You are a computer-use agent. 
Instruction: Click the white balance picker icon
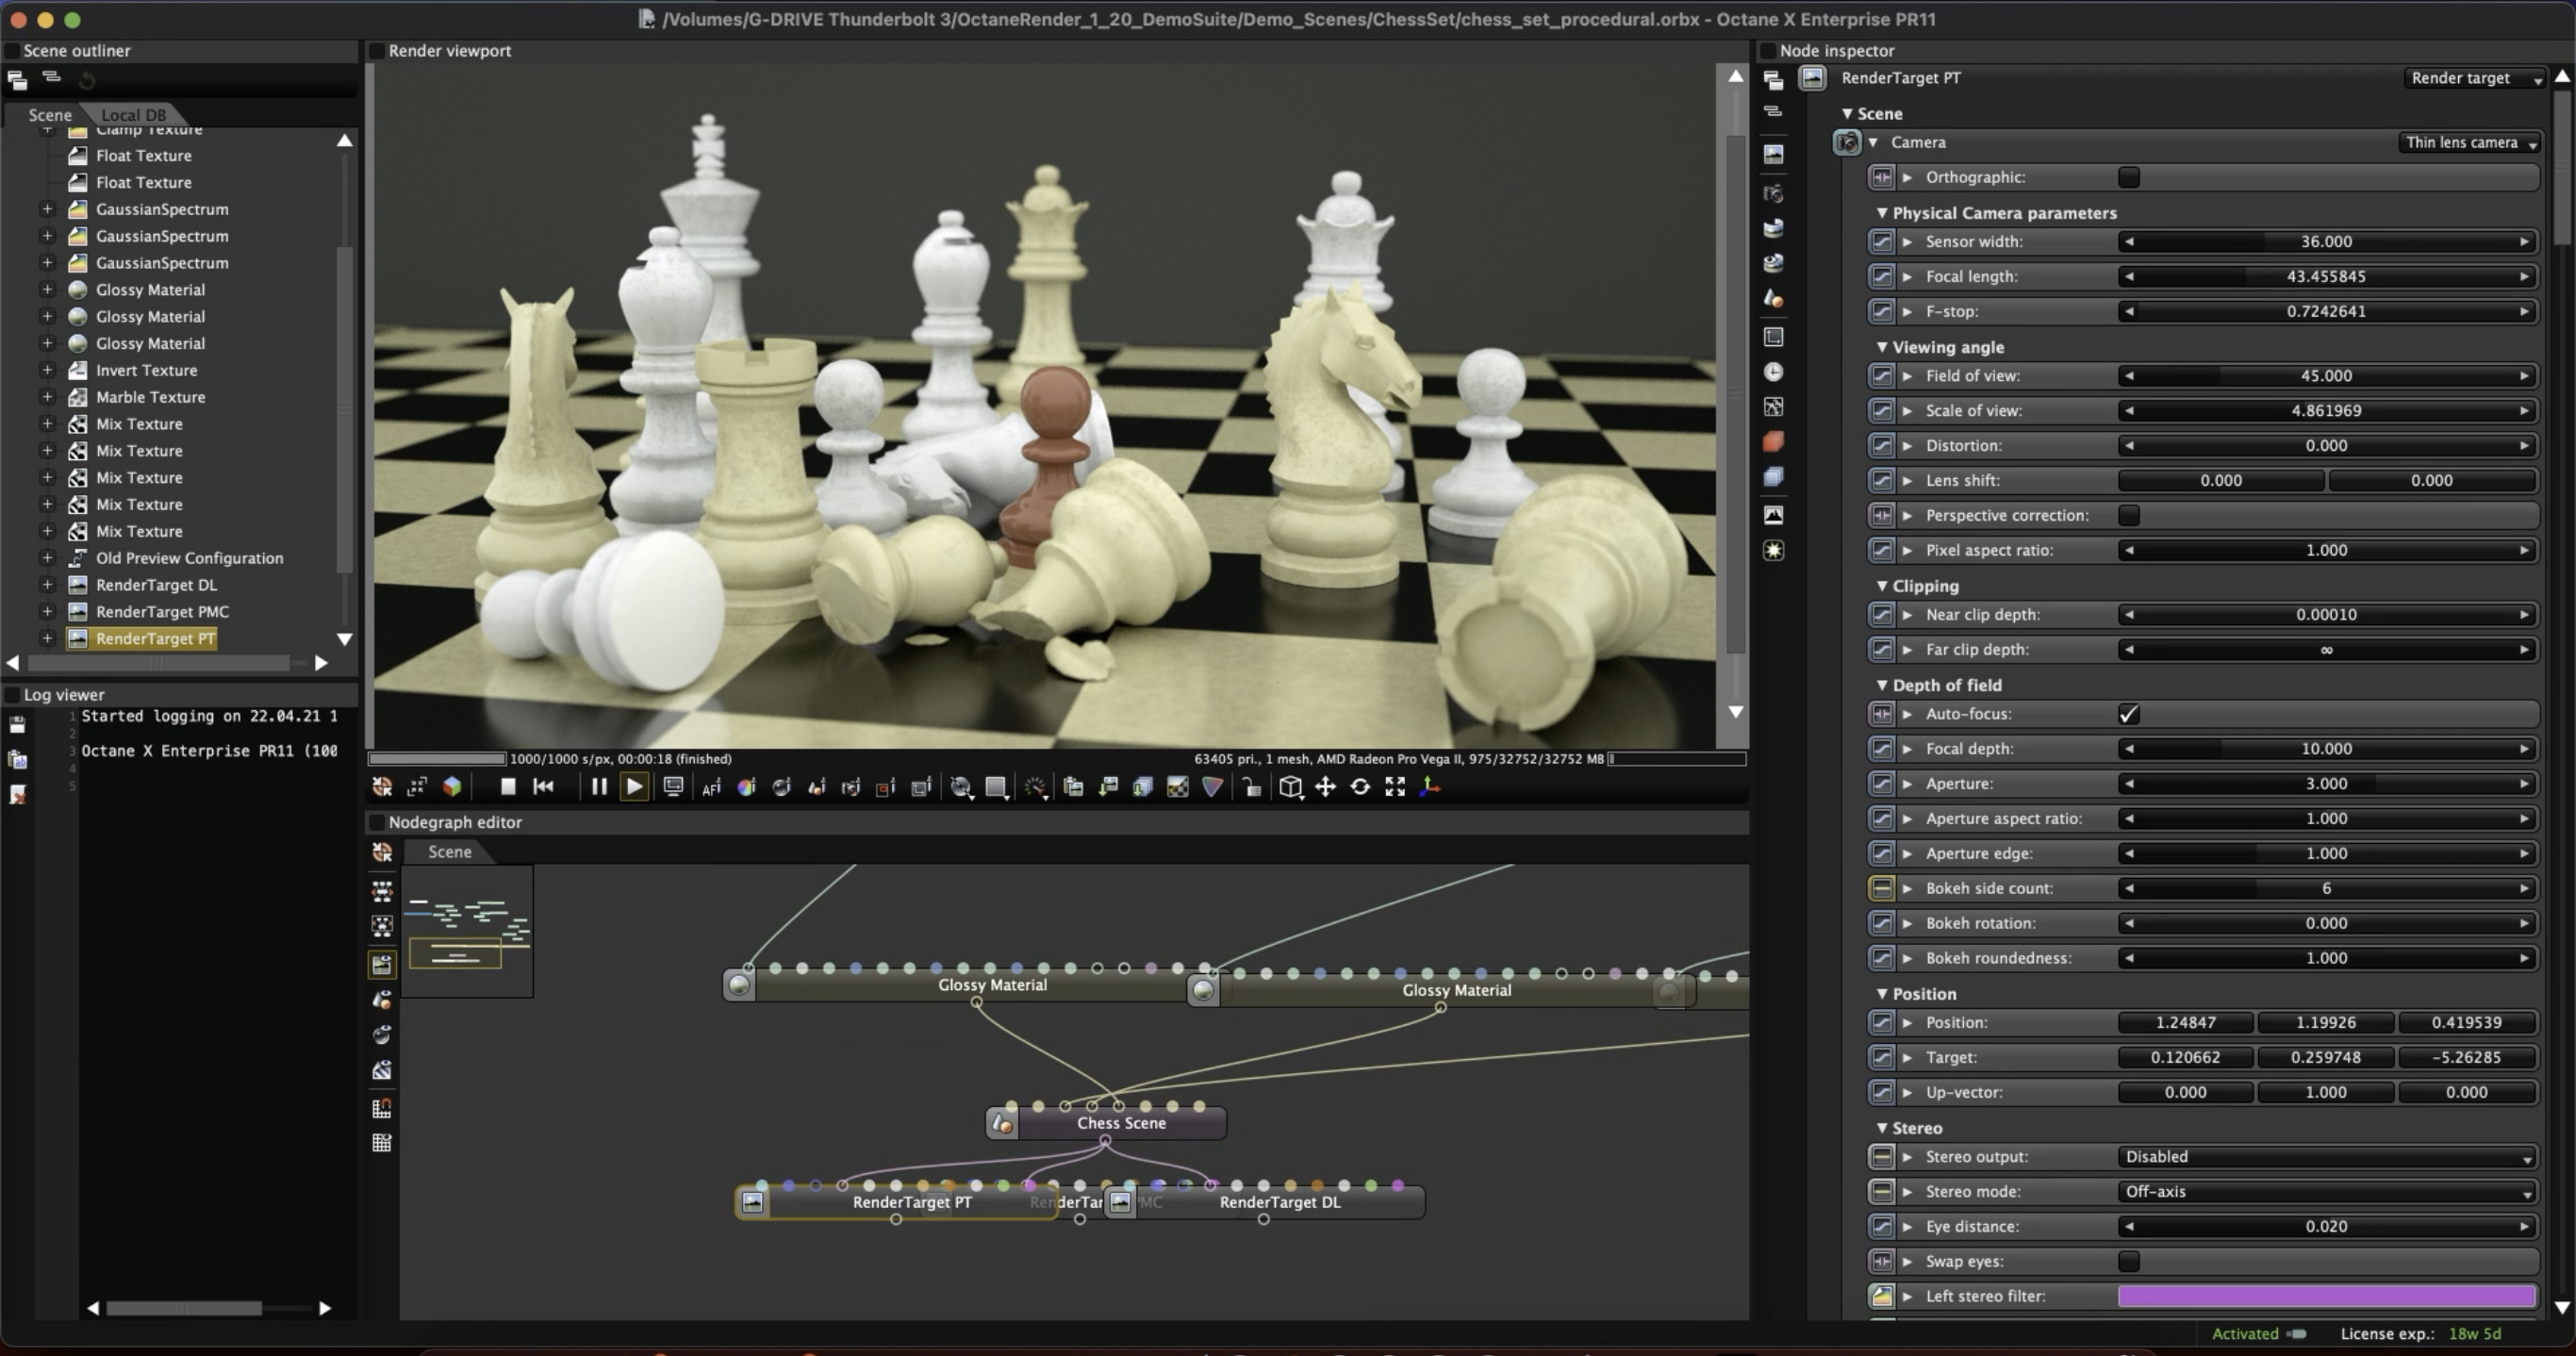click(746, 788)
